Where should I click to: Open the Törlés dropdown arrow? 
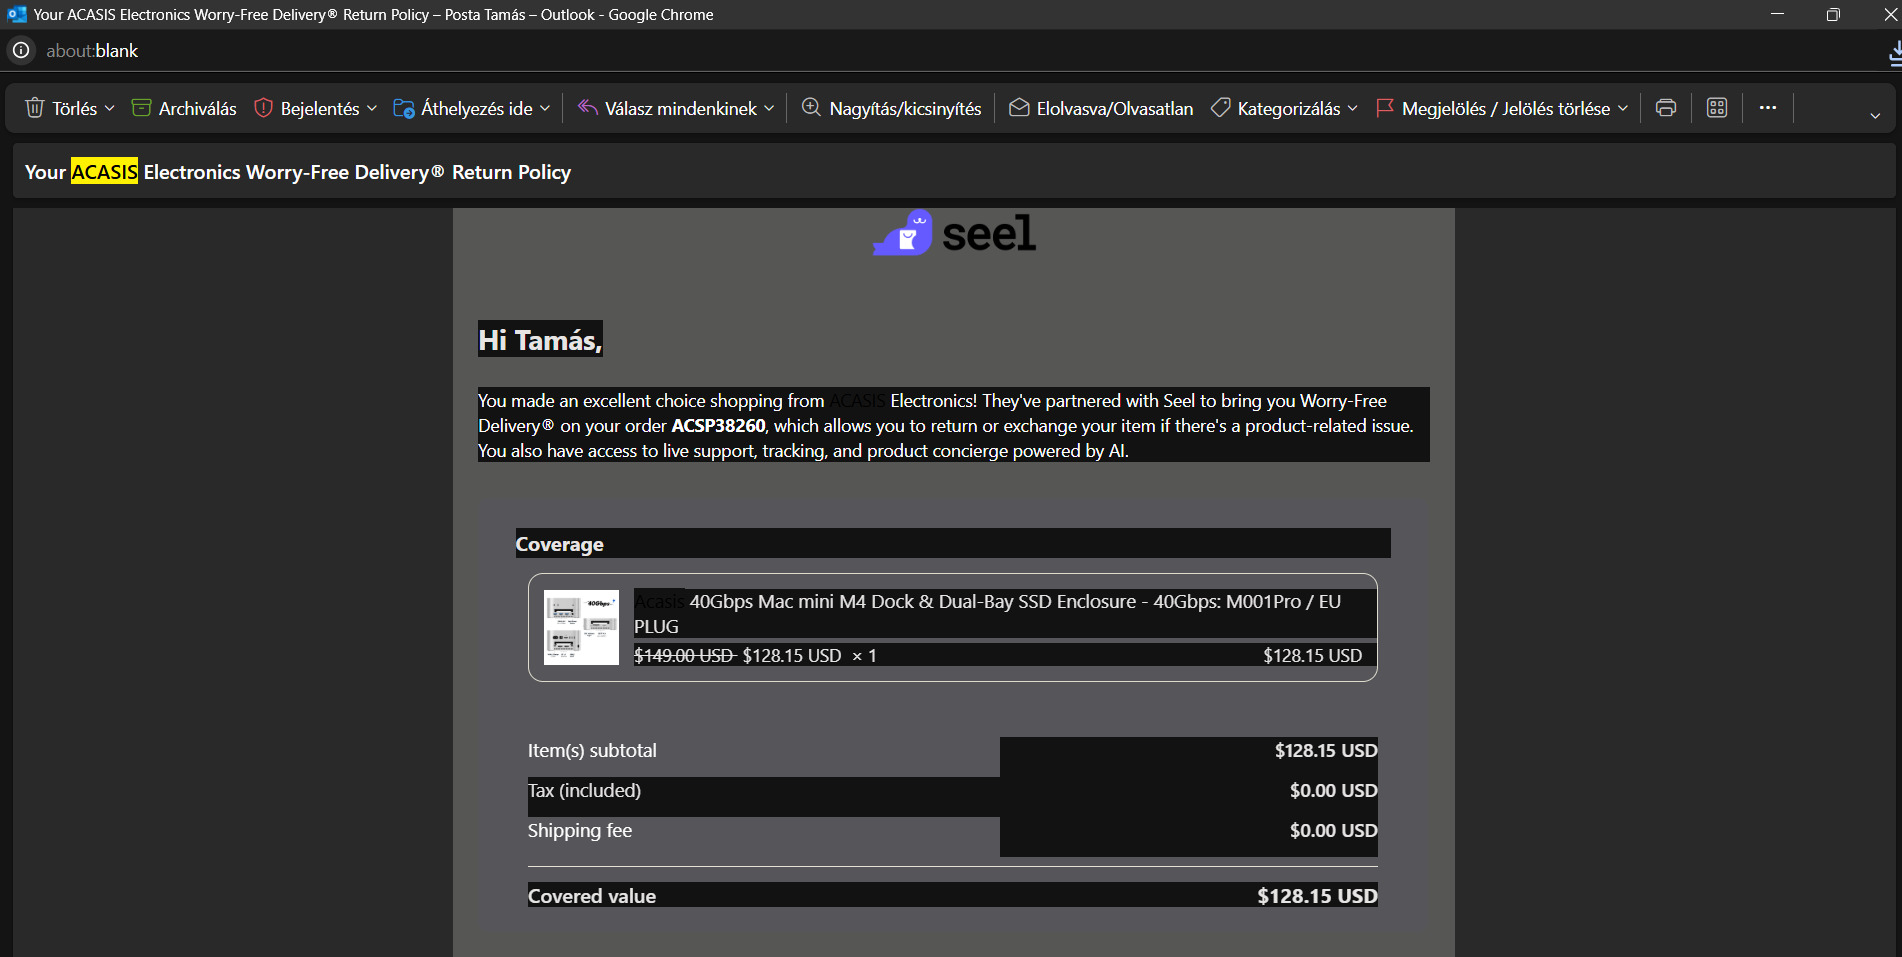point(109,108)
